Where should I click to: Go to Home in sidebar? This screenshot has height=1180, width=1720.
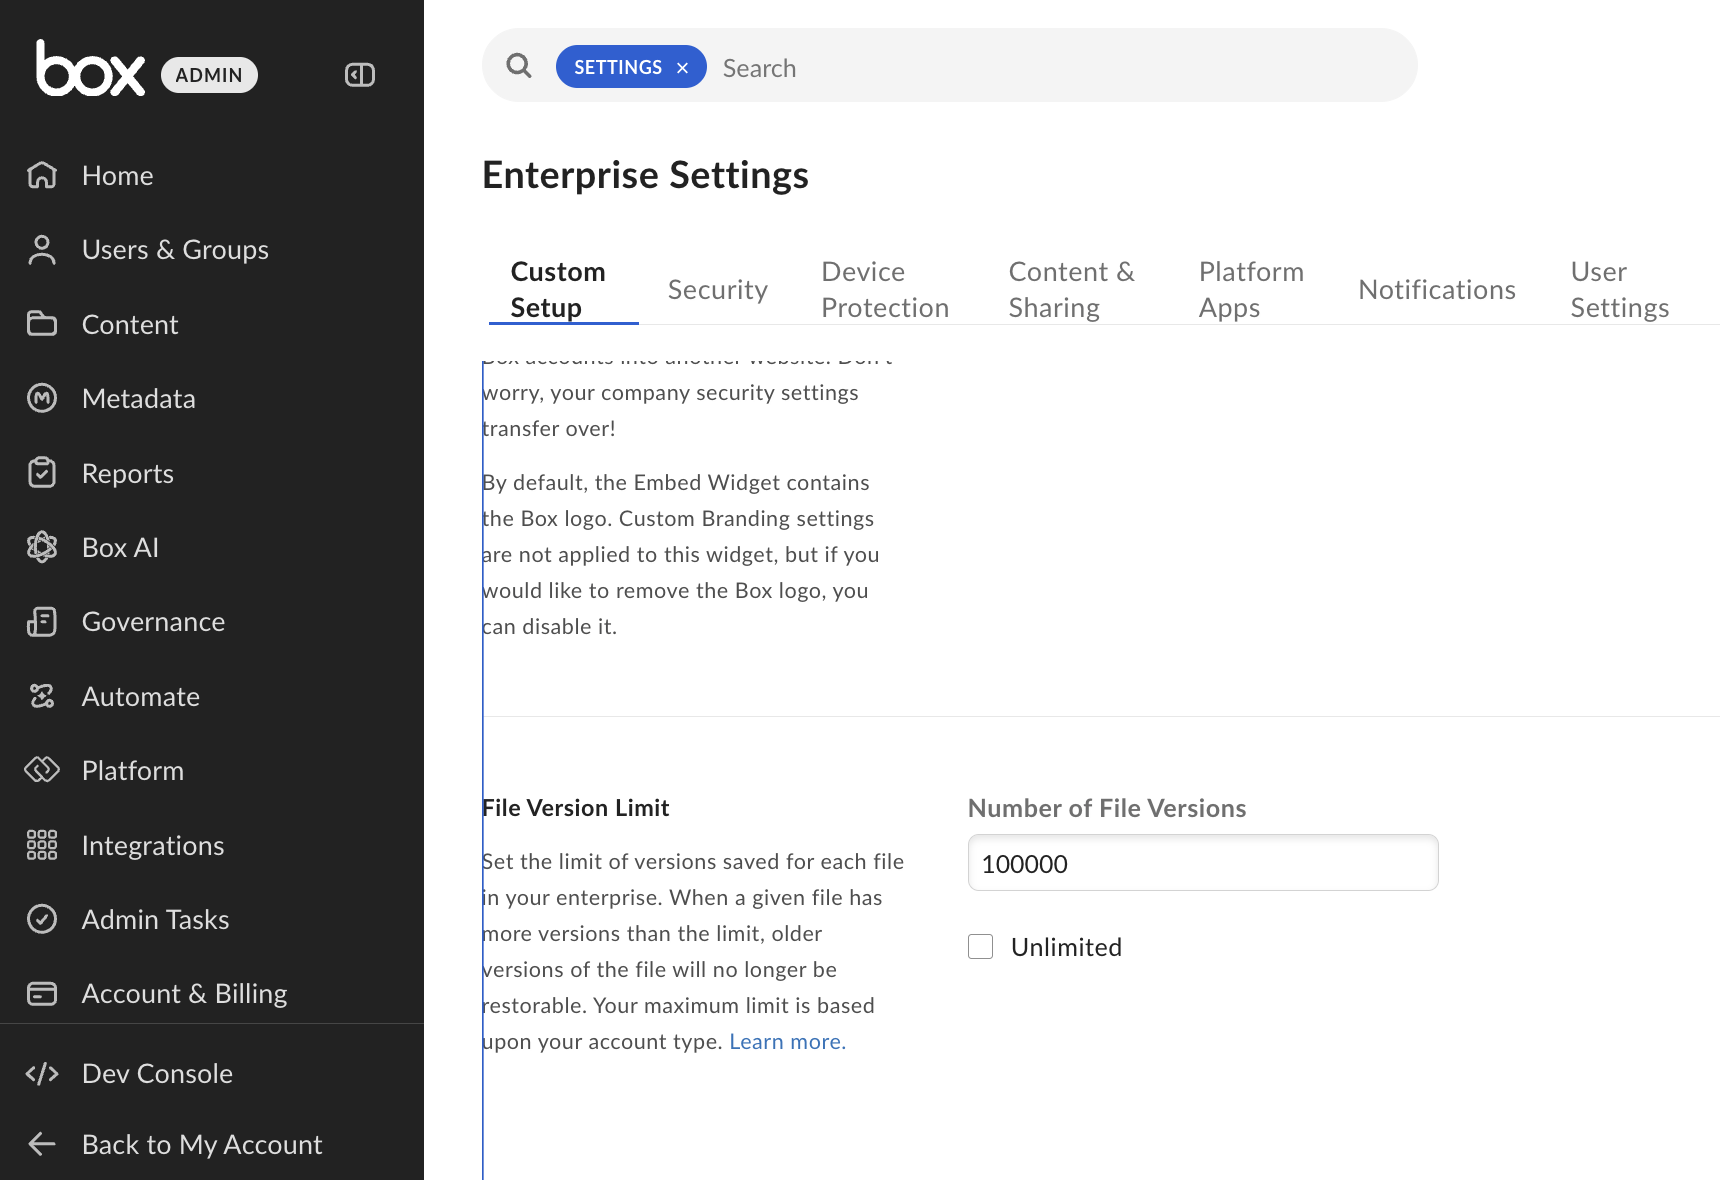click(x=118, y=176)
